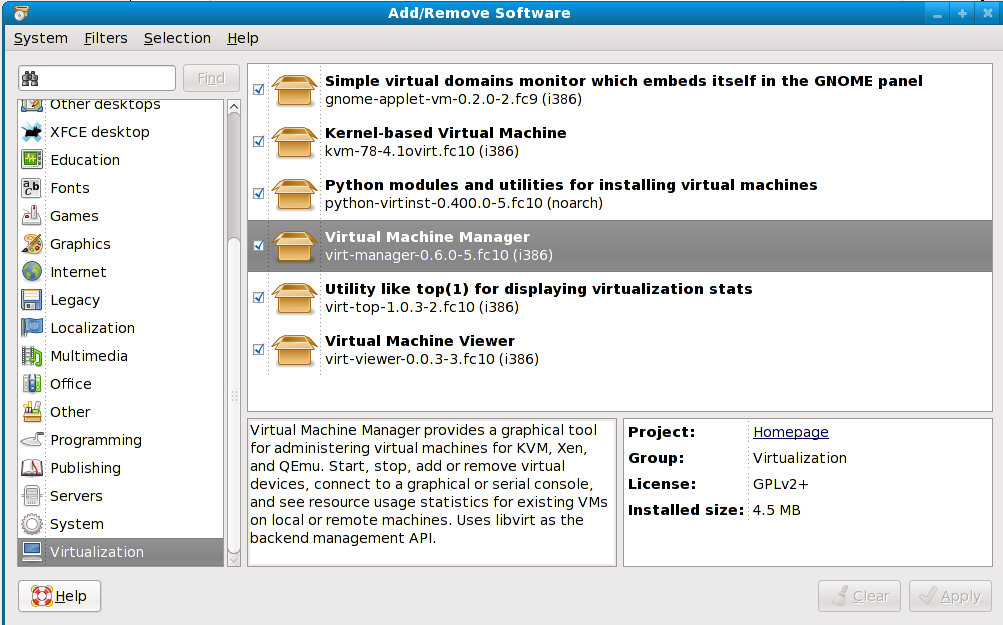The width and height of the screenshot is (1003, 625).
Task: Open the System menu
Action: 41,38
